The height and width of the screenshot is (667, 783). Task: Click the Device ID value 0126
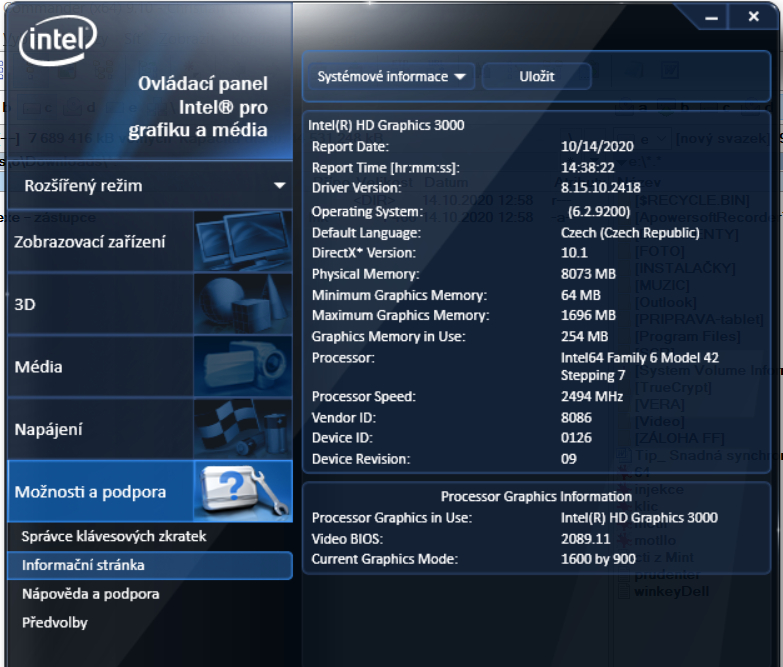pyautogui.click(x=576, y=438)
